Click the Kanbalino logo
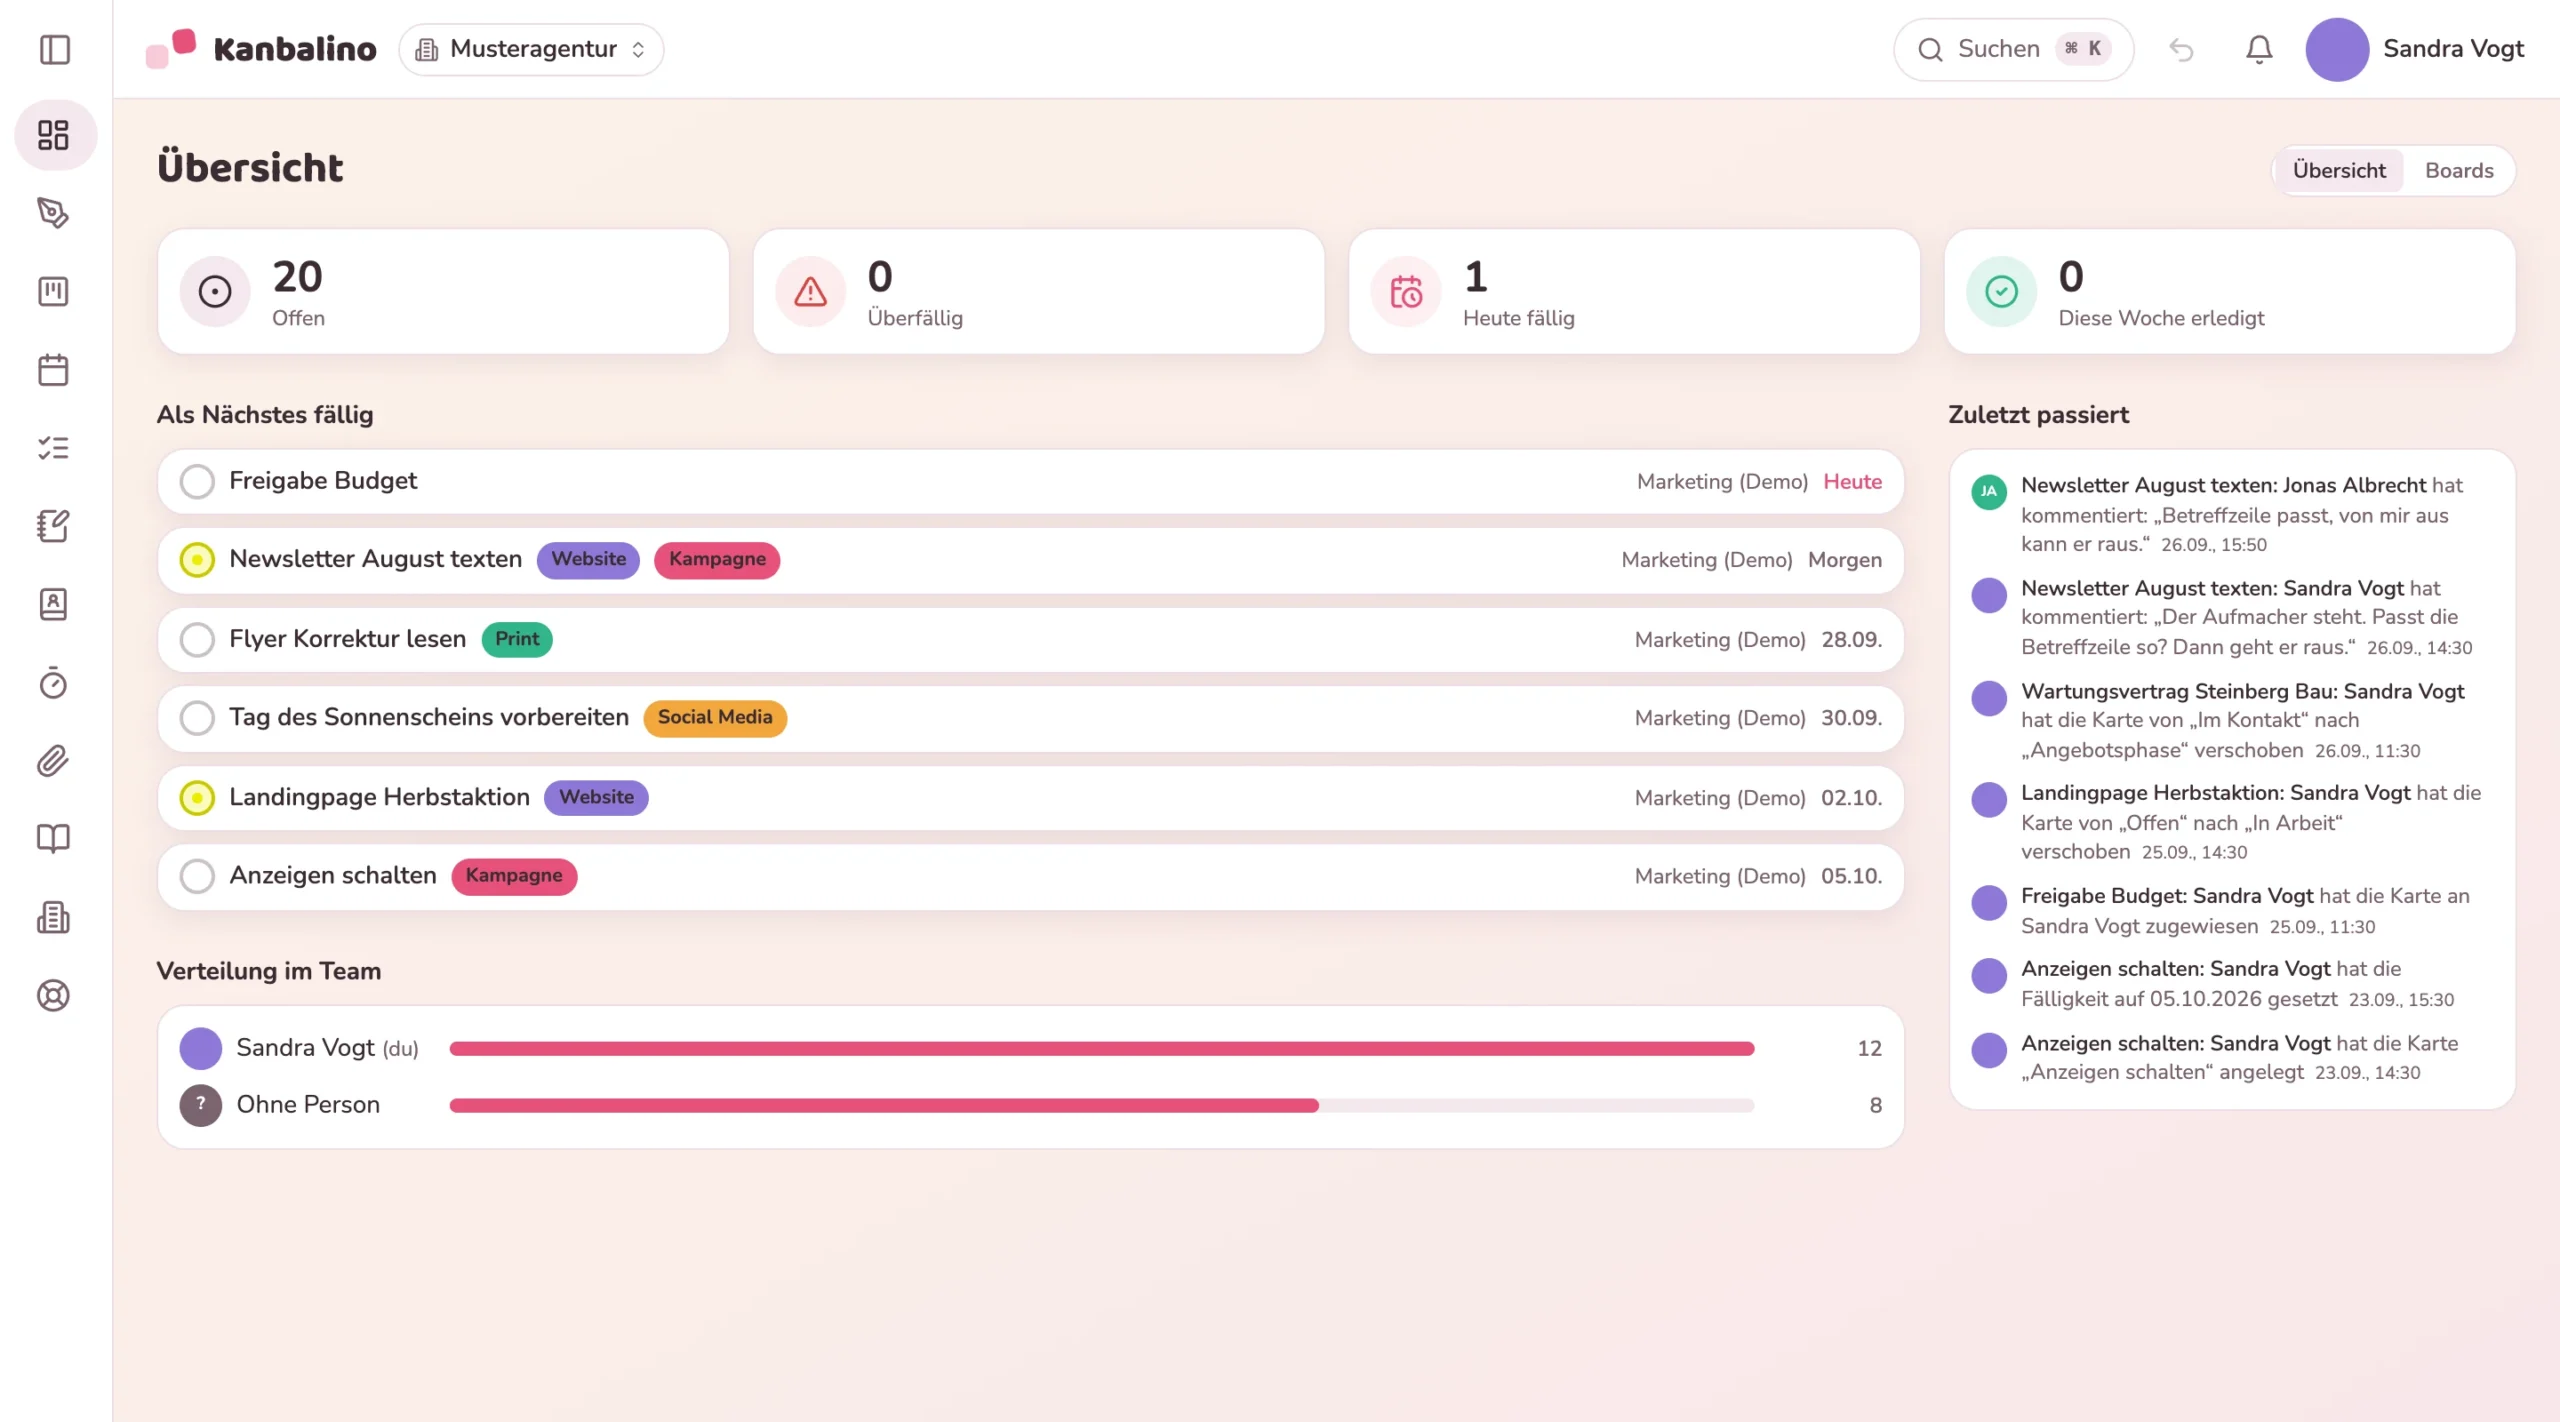The height and width of the screenshot is (1422, 2560). pyautogui.click(x=261, y=49)
